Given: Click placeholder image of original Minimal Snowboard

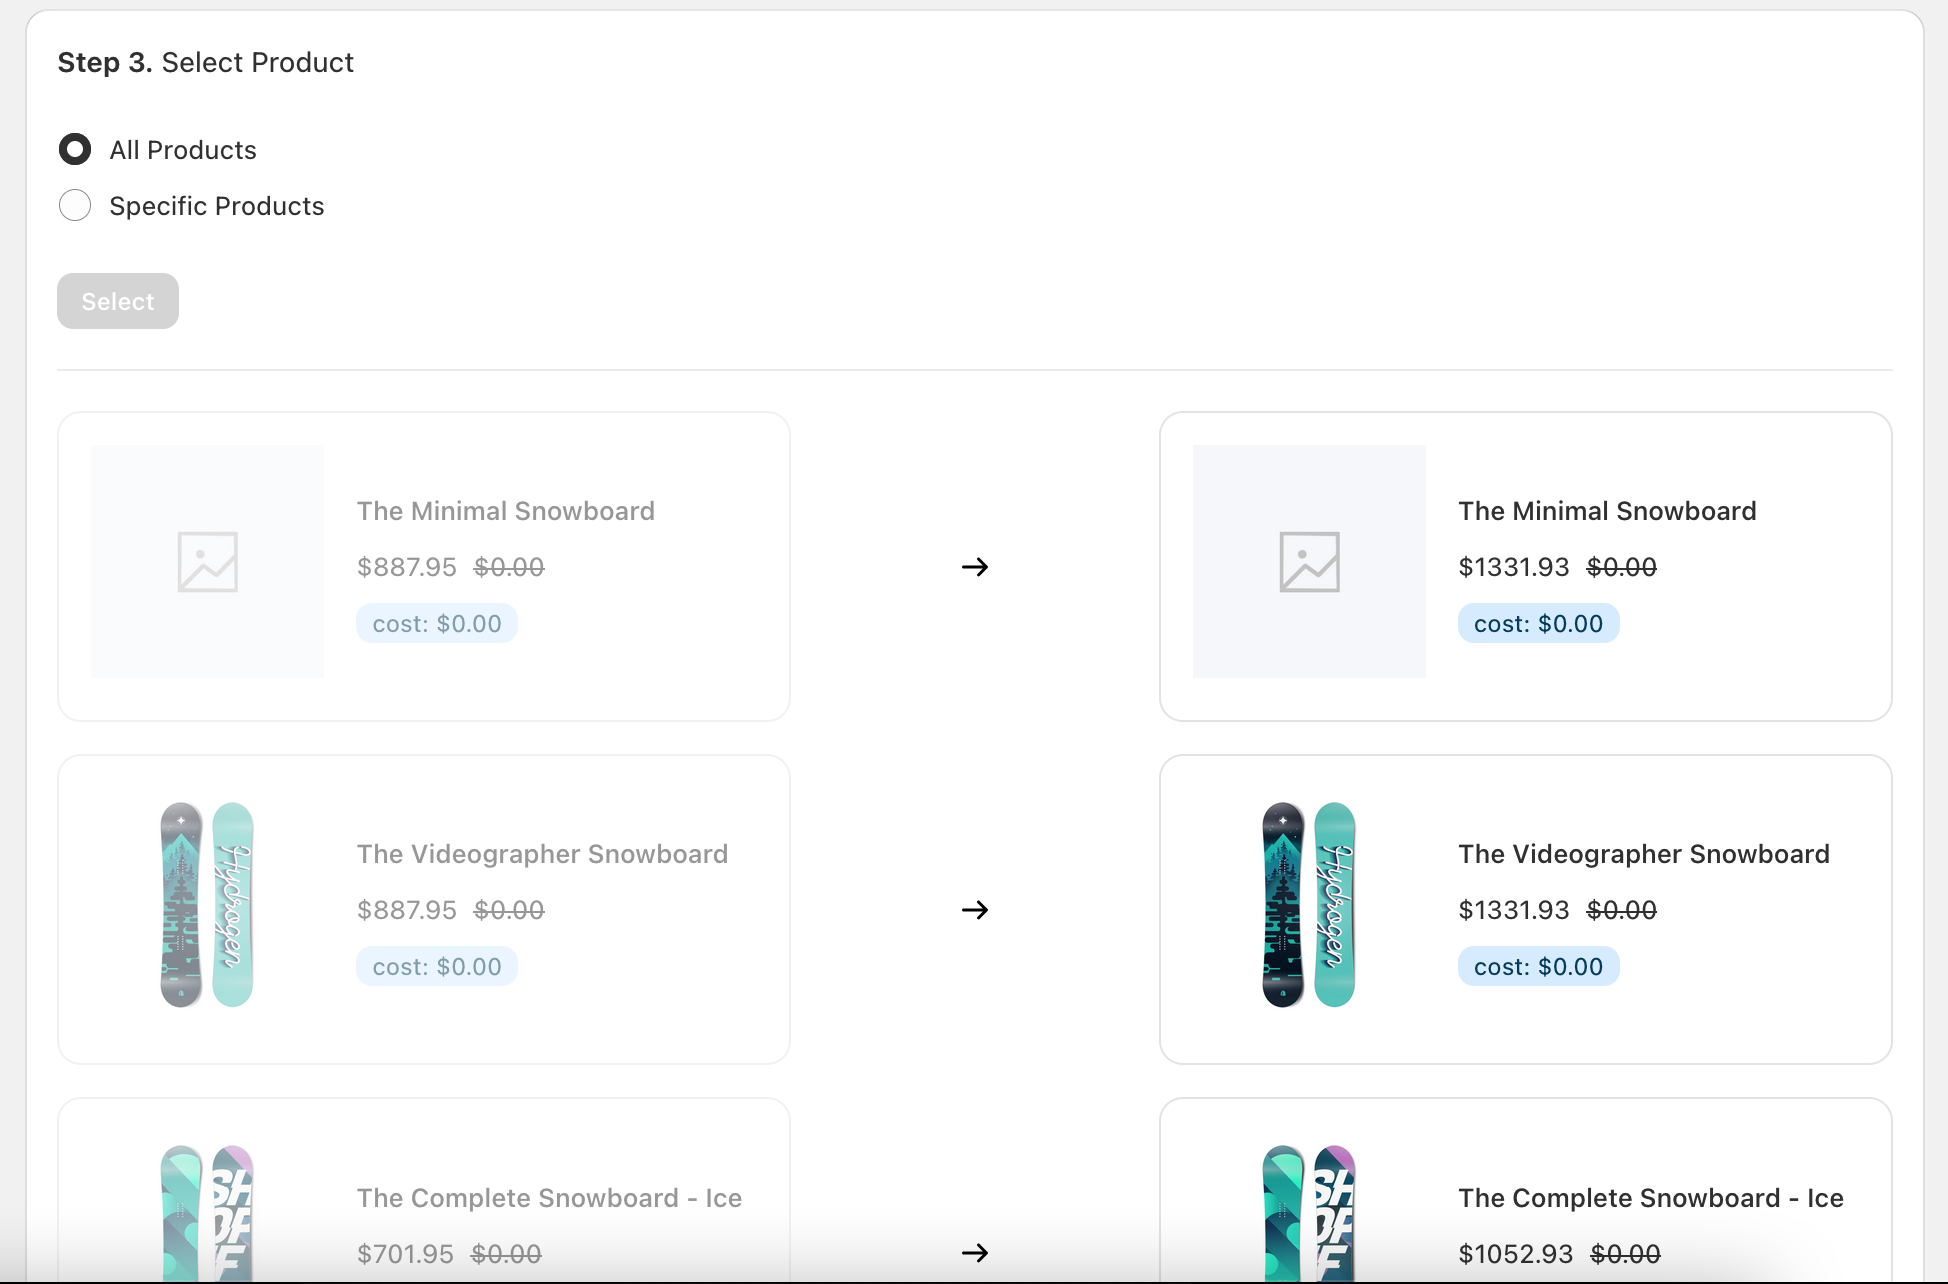Looking at the screenshot, I should (x=208, y=562).
